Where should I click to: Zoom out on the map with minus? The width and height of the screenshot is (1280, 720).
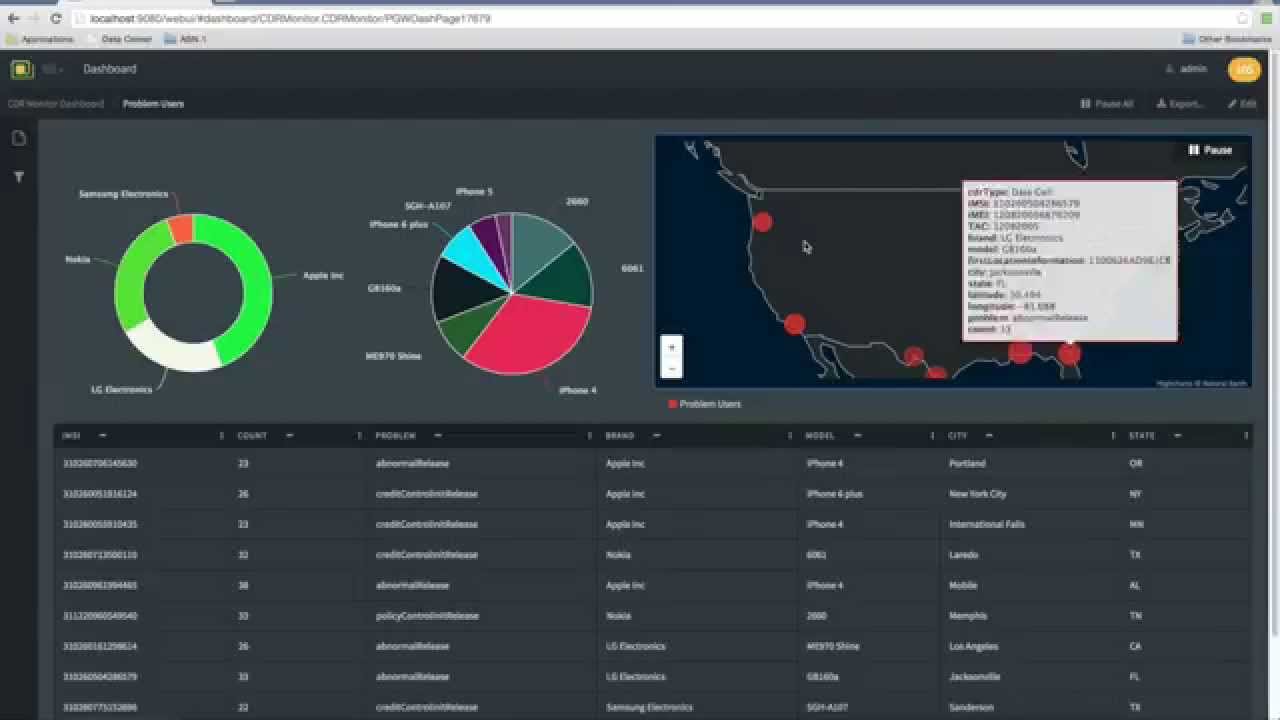point(671,369)
